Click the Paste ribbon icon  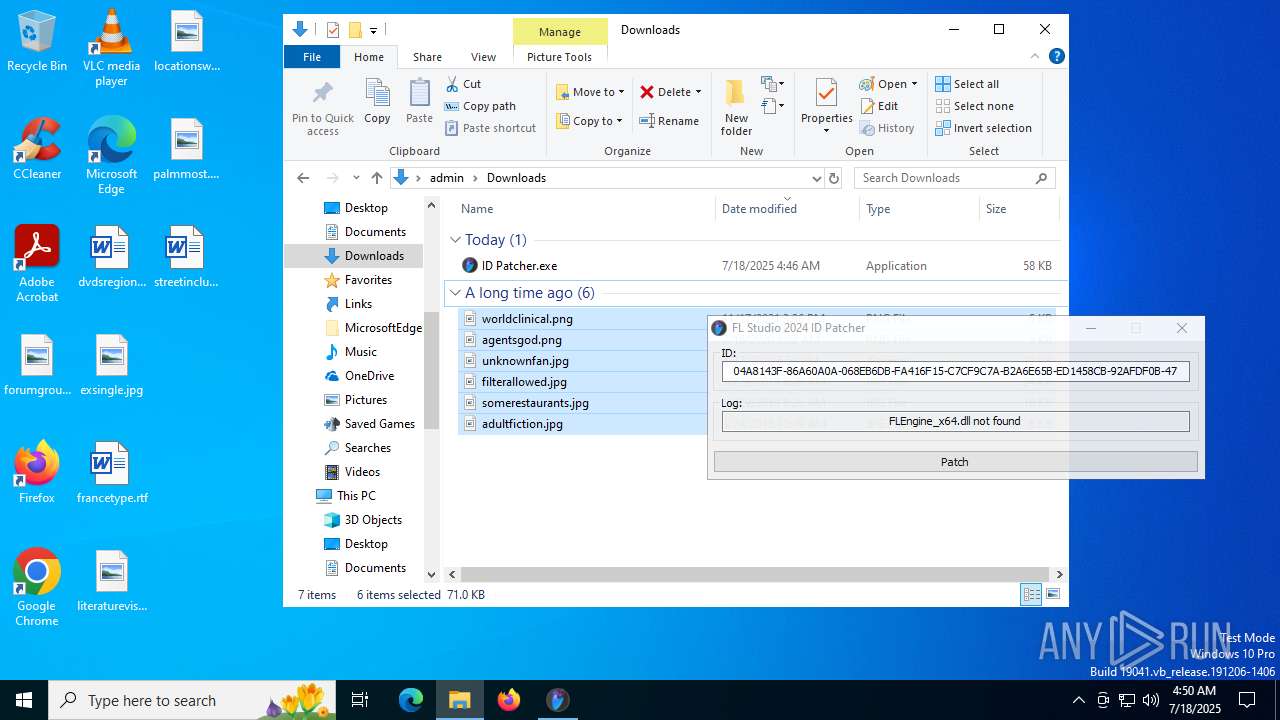click(419, 101)
